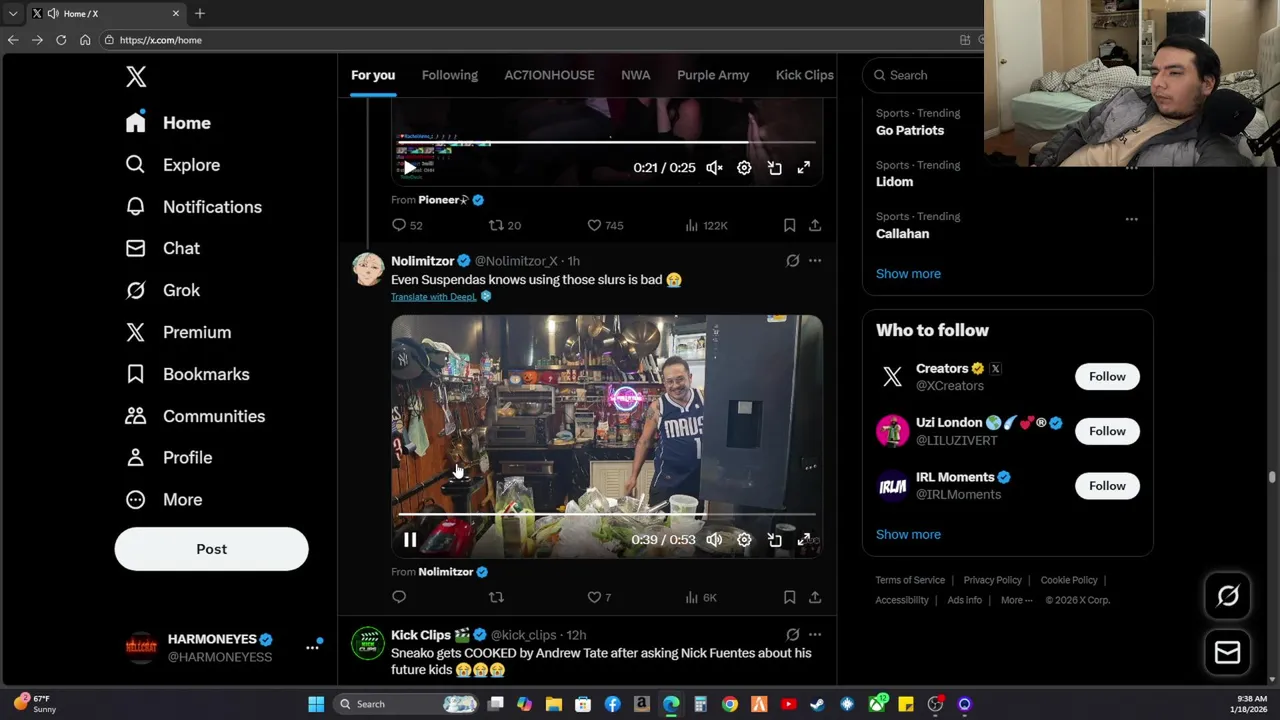This screenshot has height=720, width=1280.
Task: Switch to AC7IONHOUSE tab
Action: [x=549, y=75]
